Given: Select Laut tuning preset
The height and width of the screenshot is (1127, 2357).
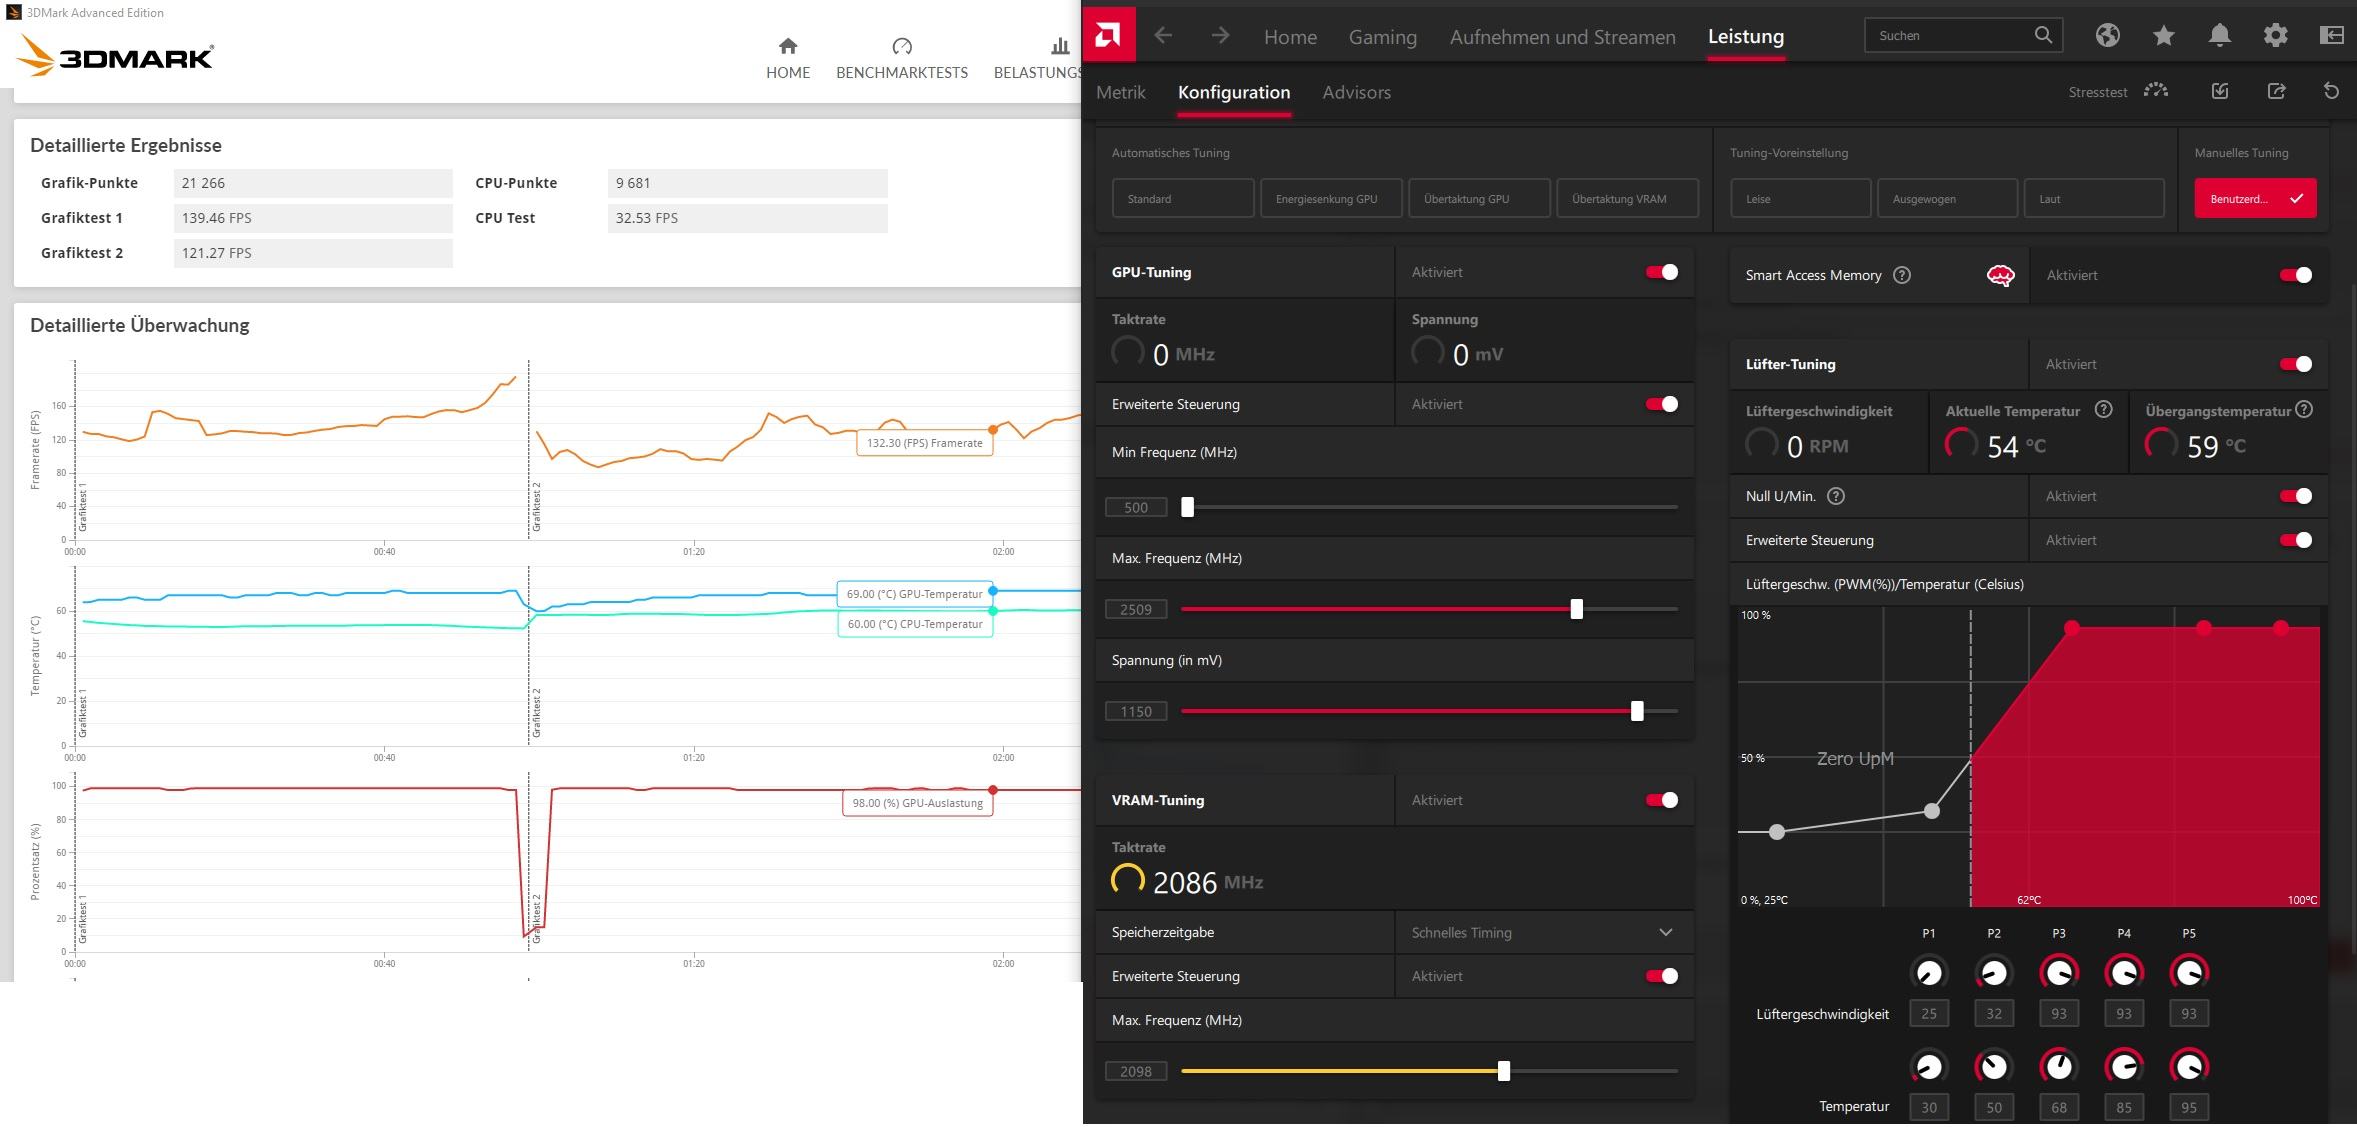Looking at the screenshot, I should point(2094,198).
